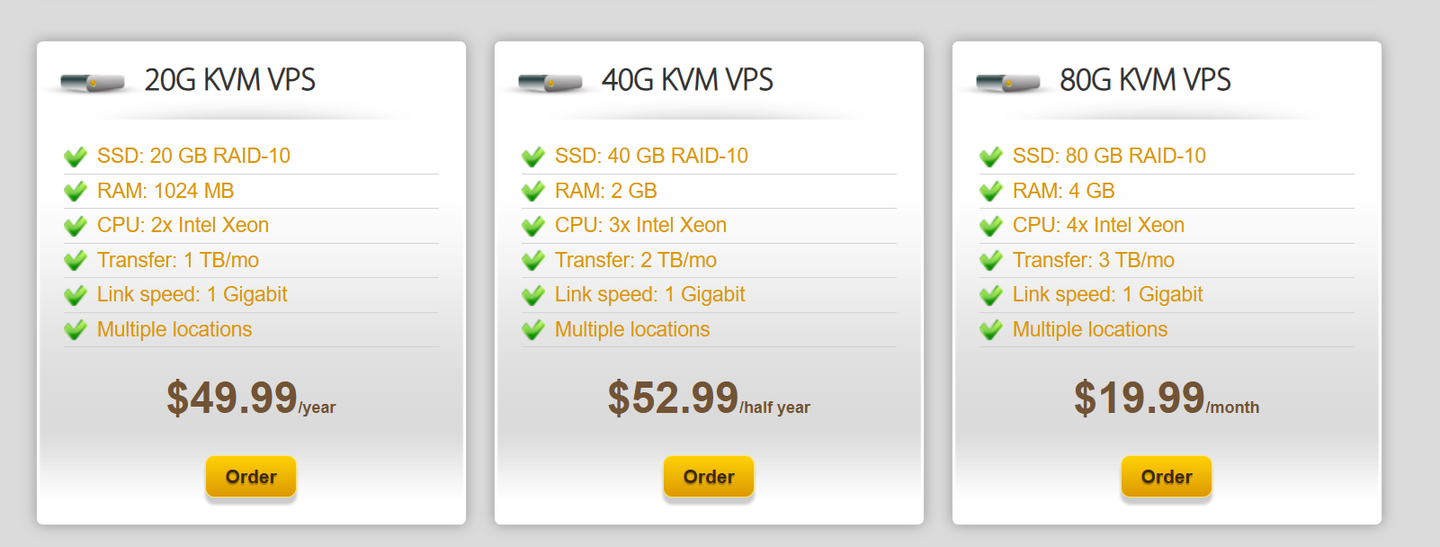Viewport: 1440px width, 547px height.
Task: Click green checkmark beside SSD: 20 GB RAID-10
Action: (x=75, y=157)
